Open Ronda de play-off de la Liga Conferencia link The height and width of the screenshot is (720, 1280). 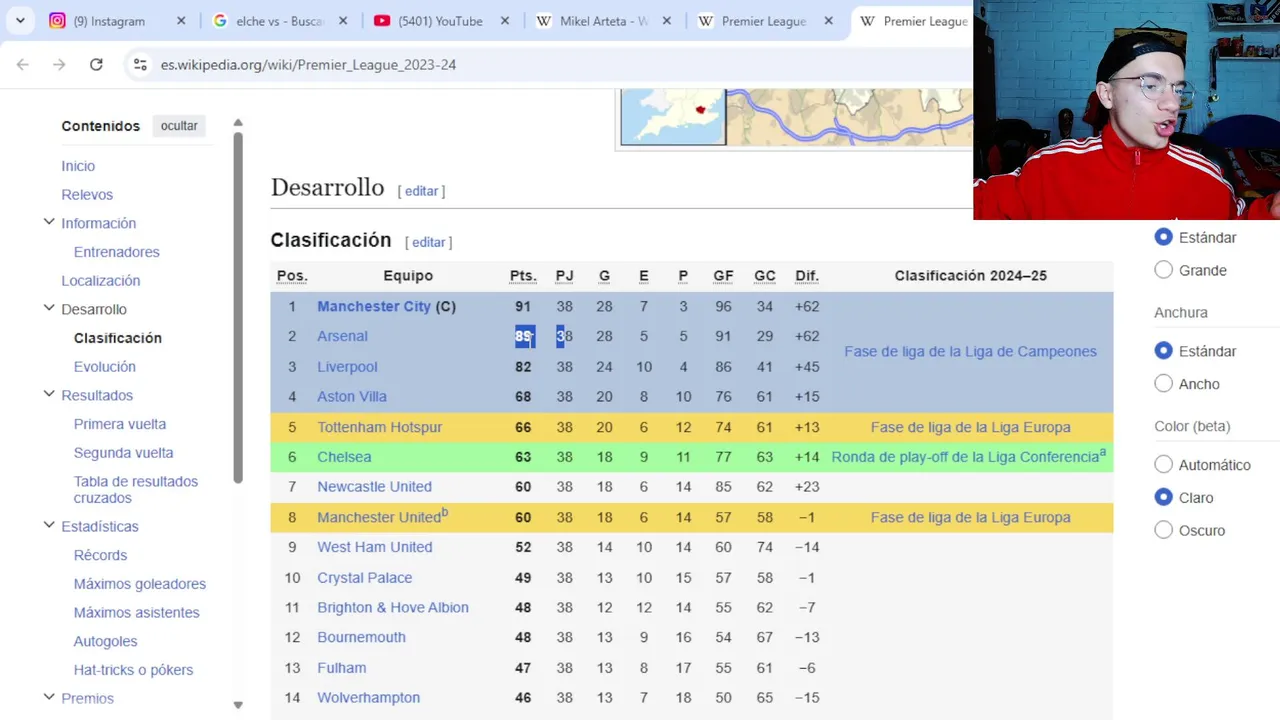[x=965, y=457]
